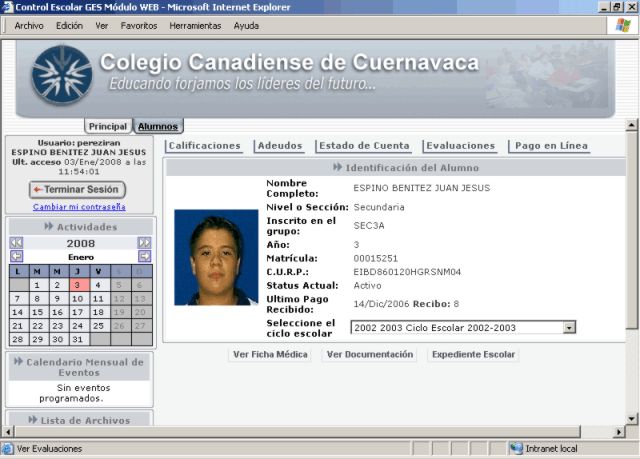Screen dimensions: 640x459
Task: Select highlighted day 3 in calendar
Action: [78, 285]
